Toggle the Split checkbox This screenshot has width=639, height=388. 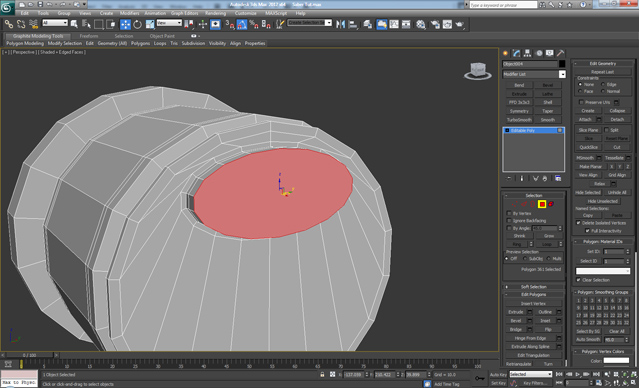coord(606,130)
